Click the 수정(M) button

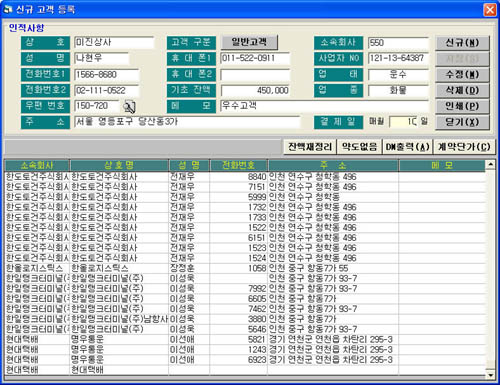[462, 74]
